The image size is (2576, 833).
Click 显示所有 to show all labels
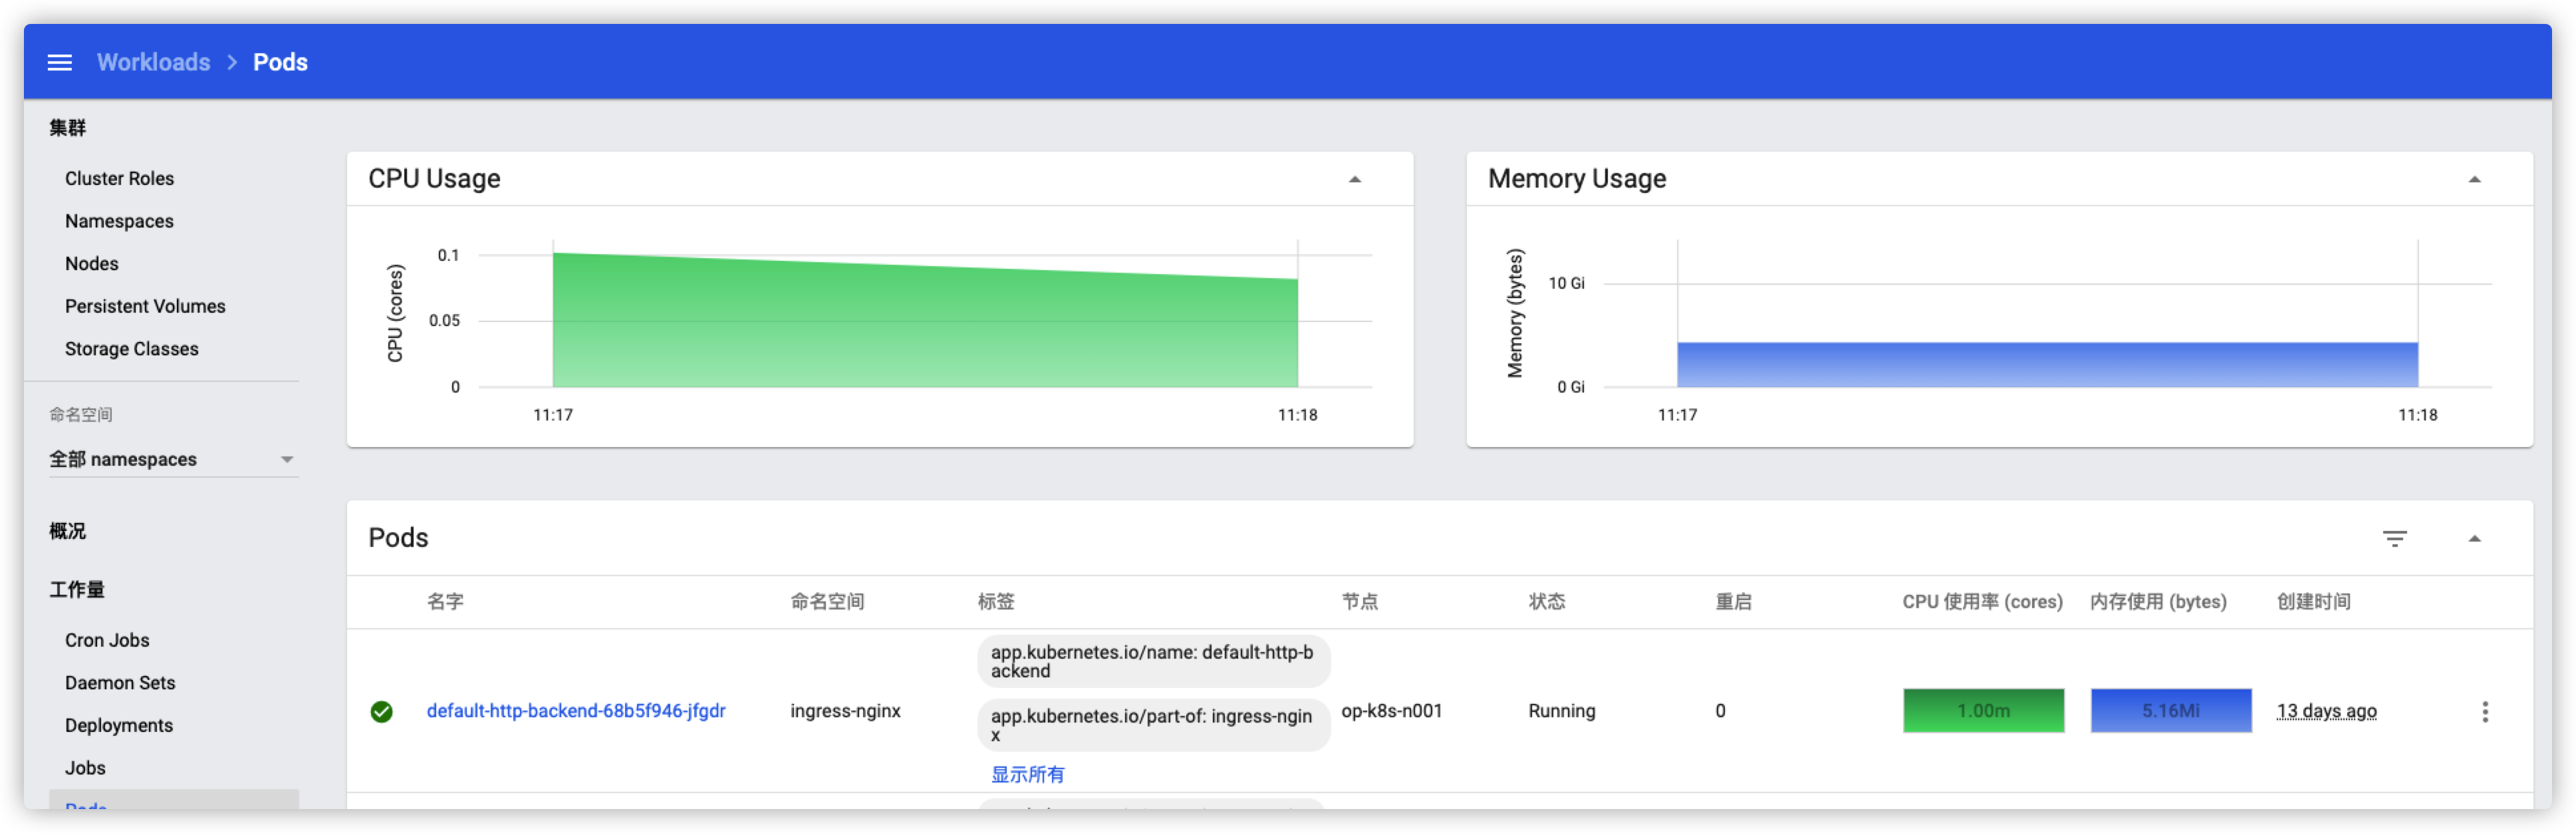pos(1027,774)
